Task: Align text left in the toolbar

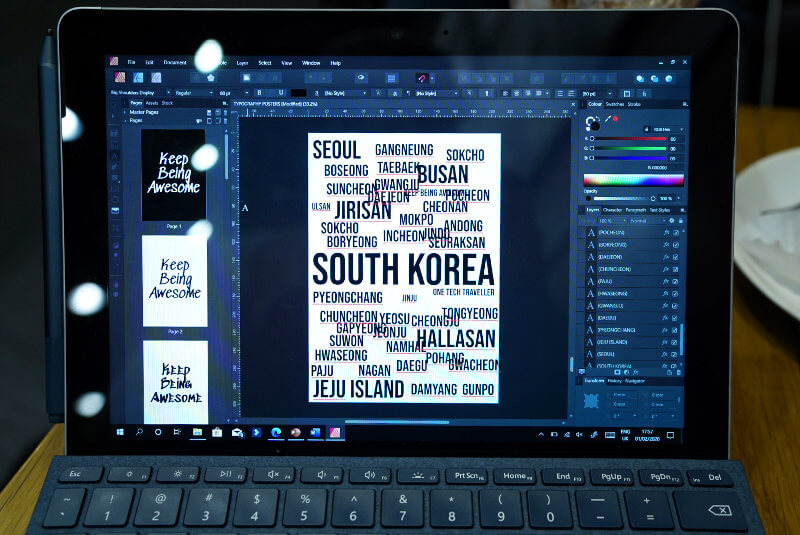Action: point(506,93)
